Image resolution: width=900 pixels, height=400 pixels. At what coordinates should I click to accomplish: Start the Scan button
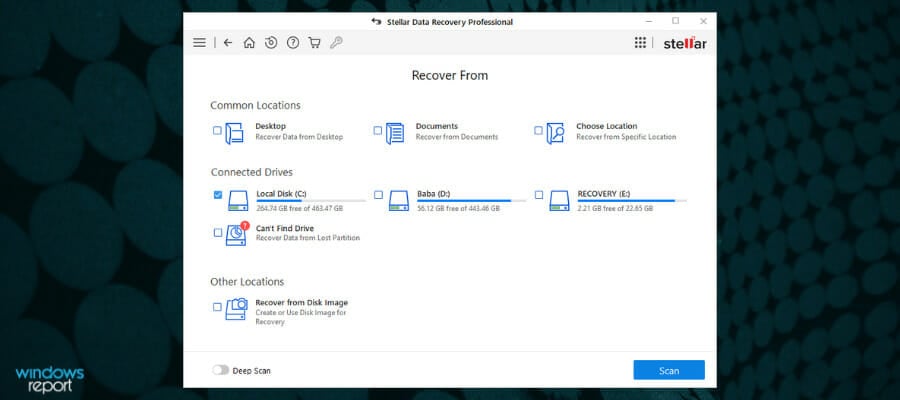point(669,370)
